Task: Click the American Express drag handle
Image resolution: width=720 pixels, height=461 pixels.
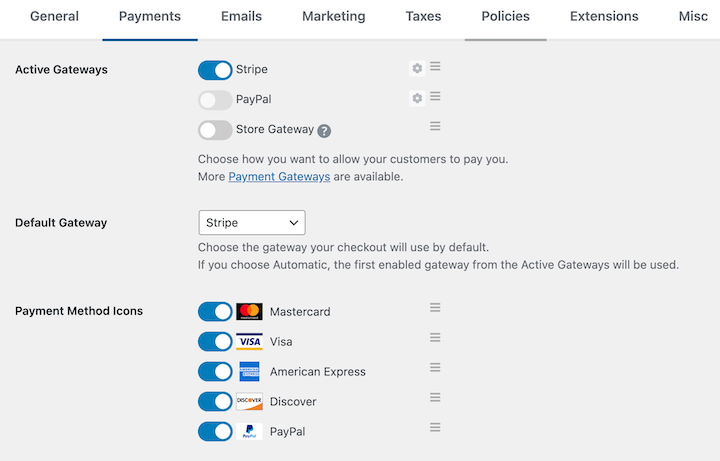Action: coord(435,368)
